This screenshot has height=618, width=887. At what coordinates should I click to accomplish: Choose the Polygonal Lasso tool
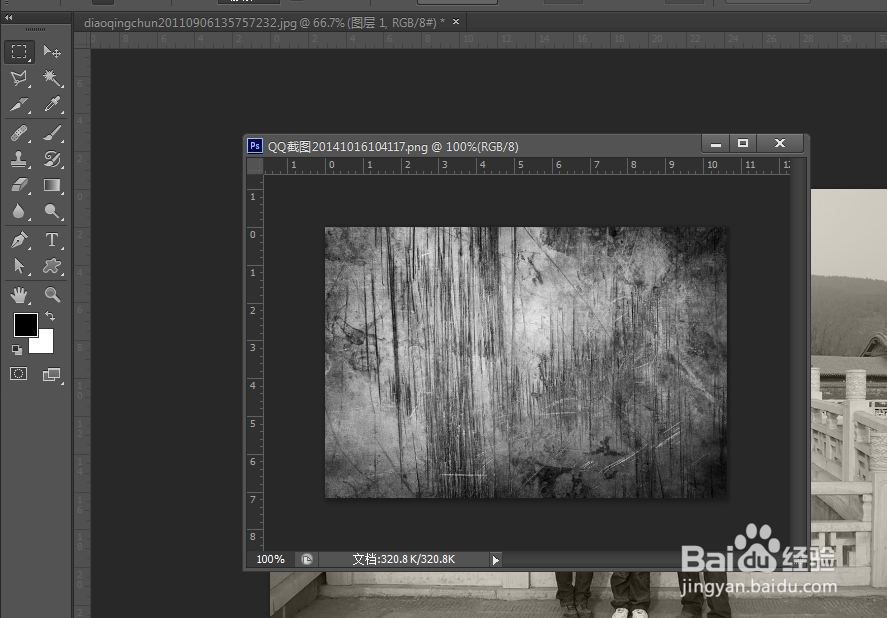coord(19,78)
